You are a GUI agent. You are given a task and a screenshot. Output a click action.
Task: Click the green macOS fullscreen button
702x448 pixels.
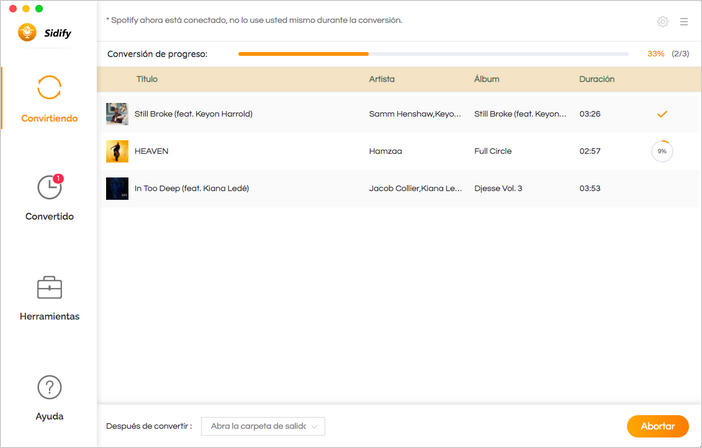pyautogui.click(x=39, y=9)
